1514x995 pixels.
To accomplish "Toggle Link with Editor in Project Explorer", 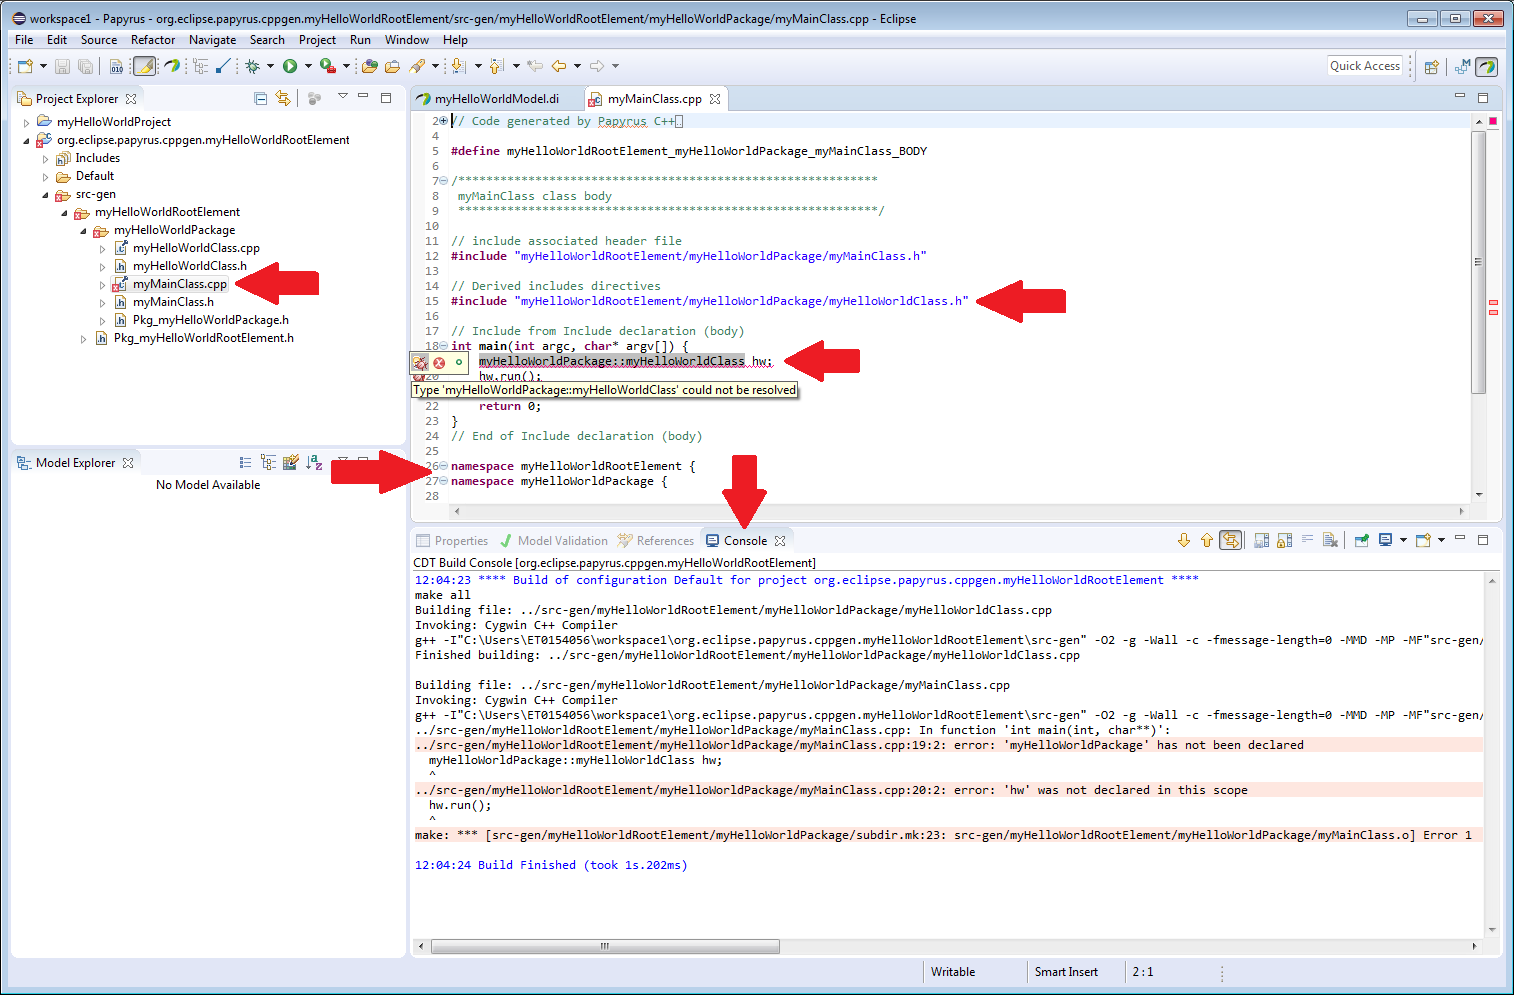I will 283,98.
